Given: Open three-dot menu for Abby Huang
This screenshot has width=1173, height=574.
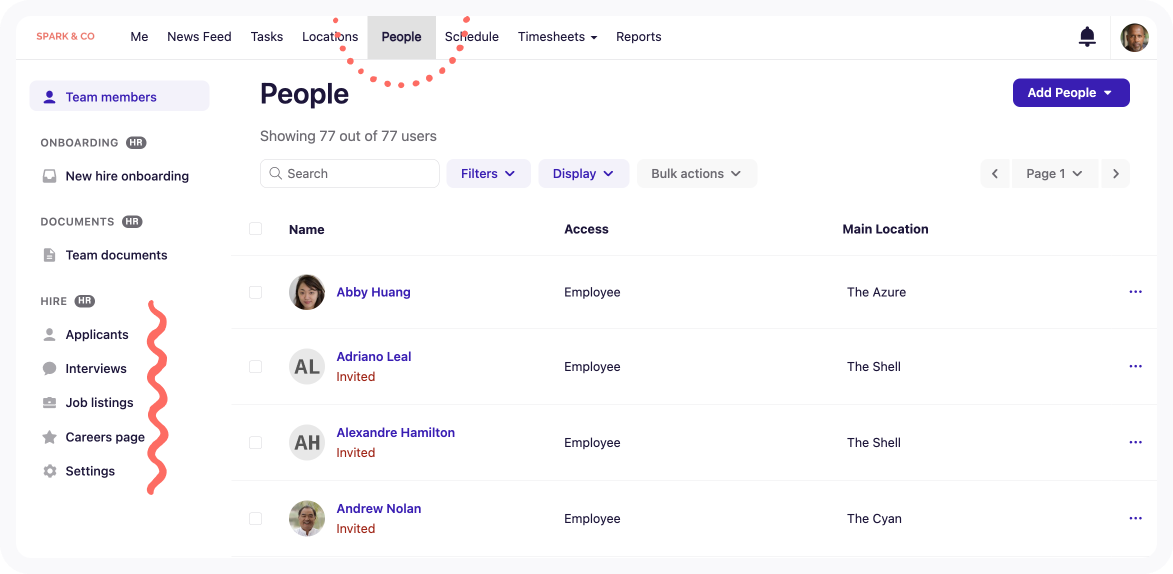Looking at the screenshot, I should pyautogui.click(x=1135, y=292).
